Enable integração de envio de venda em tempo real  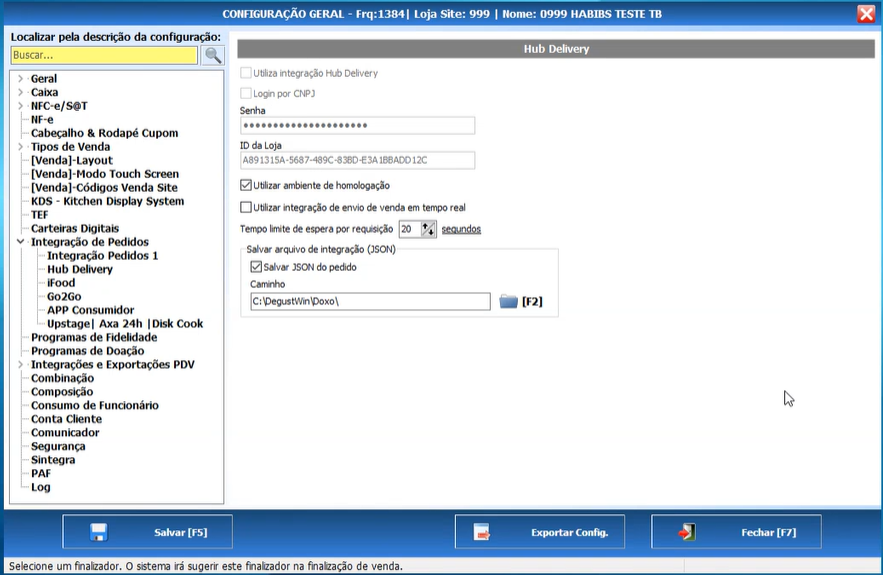coord(246,207)
